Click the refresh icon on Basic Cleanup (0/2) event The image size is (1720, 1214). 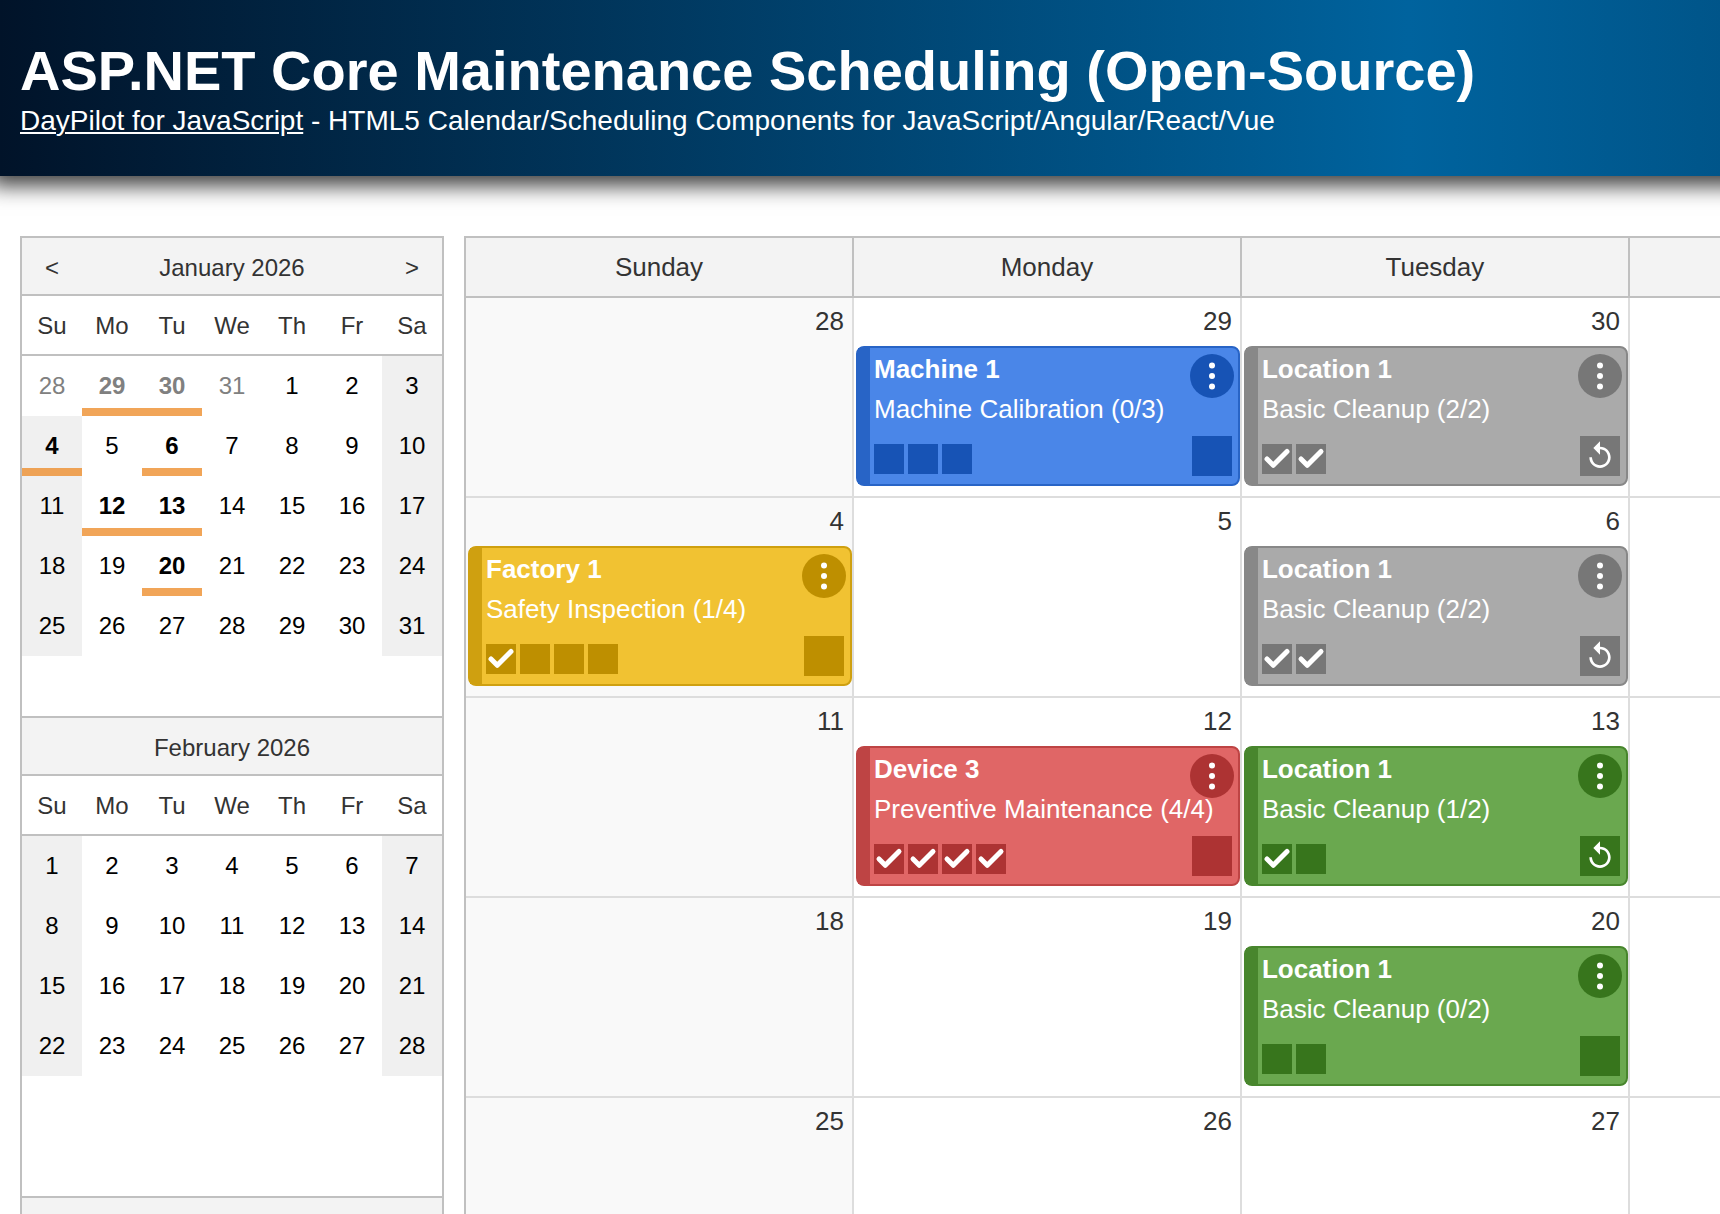coord(1599,1056)
